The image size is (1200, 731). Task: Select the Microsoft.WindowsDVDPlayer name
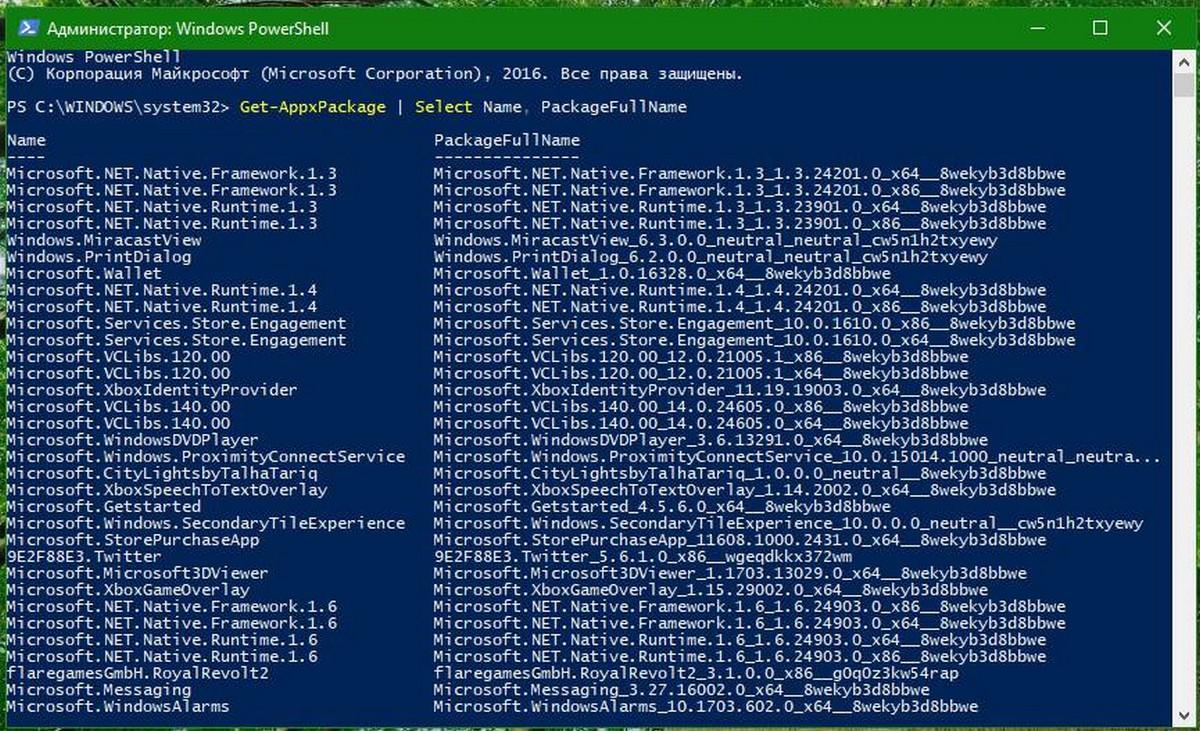coord(132,440)
